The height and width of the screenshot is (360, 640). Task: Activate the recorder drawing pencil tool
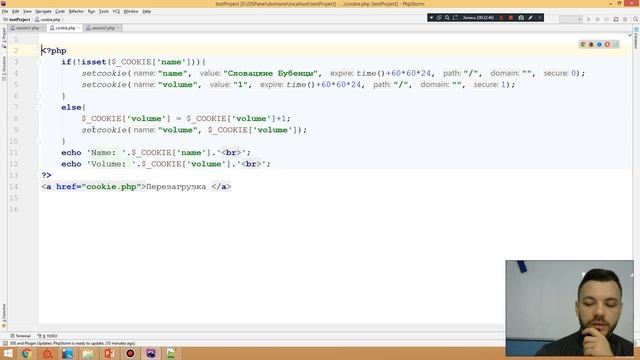[x=530, y=18]
